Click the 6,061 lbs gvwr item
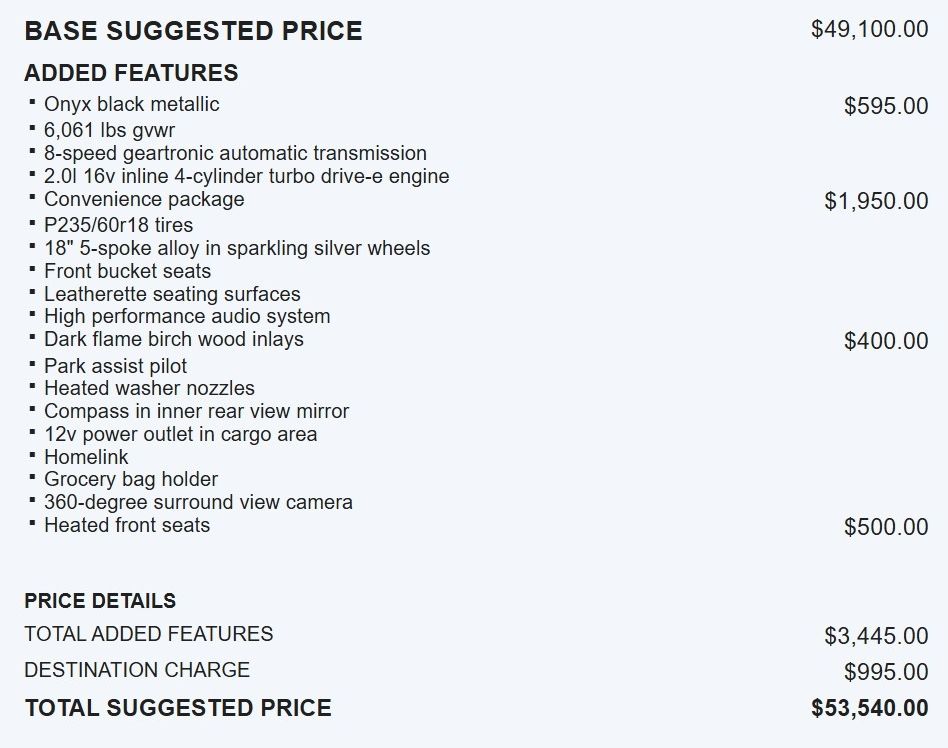Viewport: 948px width, 748px height. (109, 130)
